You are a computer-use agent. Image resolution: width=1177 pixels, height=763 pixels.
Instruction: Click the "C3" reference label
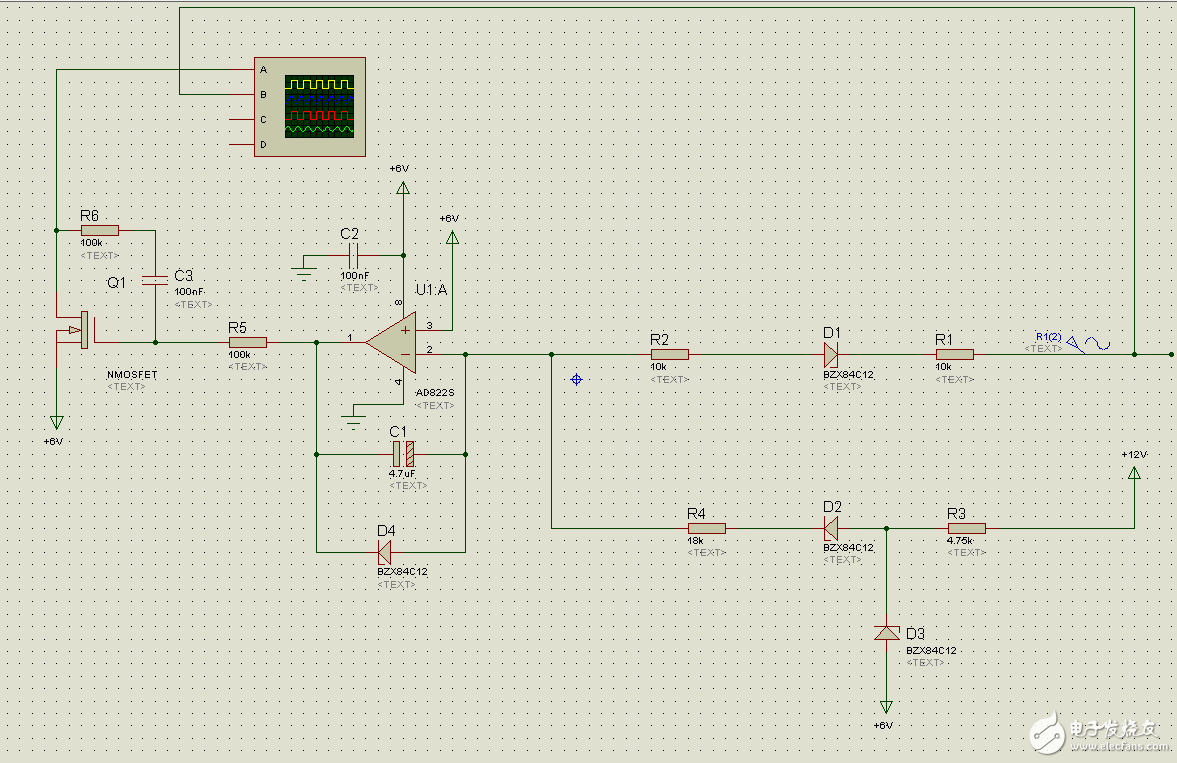click(184, 276)
